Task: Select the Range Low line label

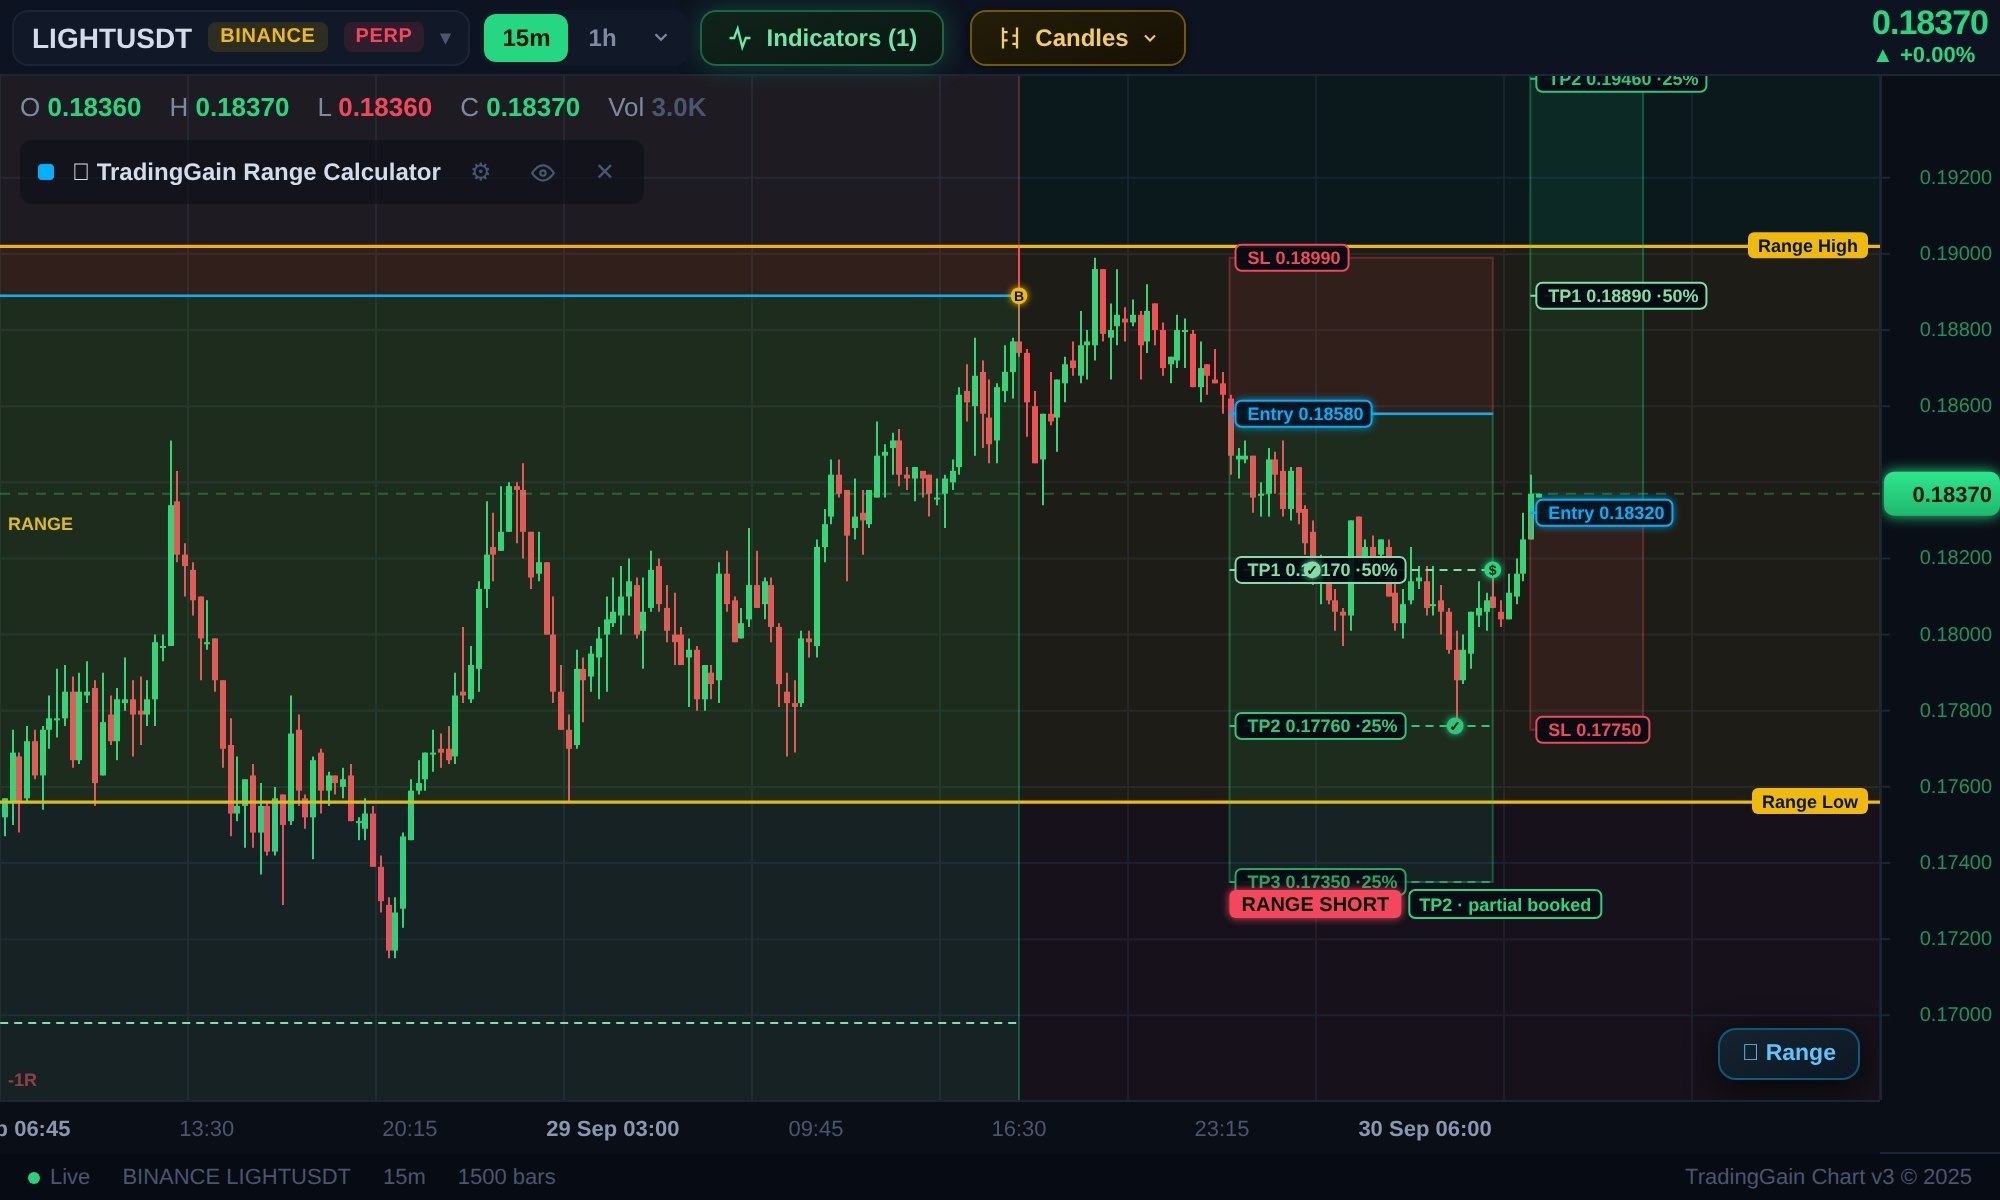Action: pos(1809,802)
